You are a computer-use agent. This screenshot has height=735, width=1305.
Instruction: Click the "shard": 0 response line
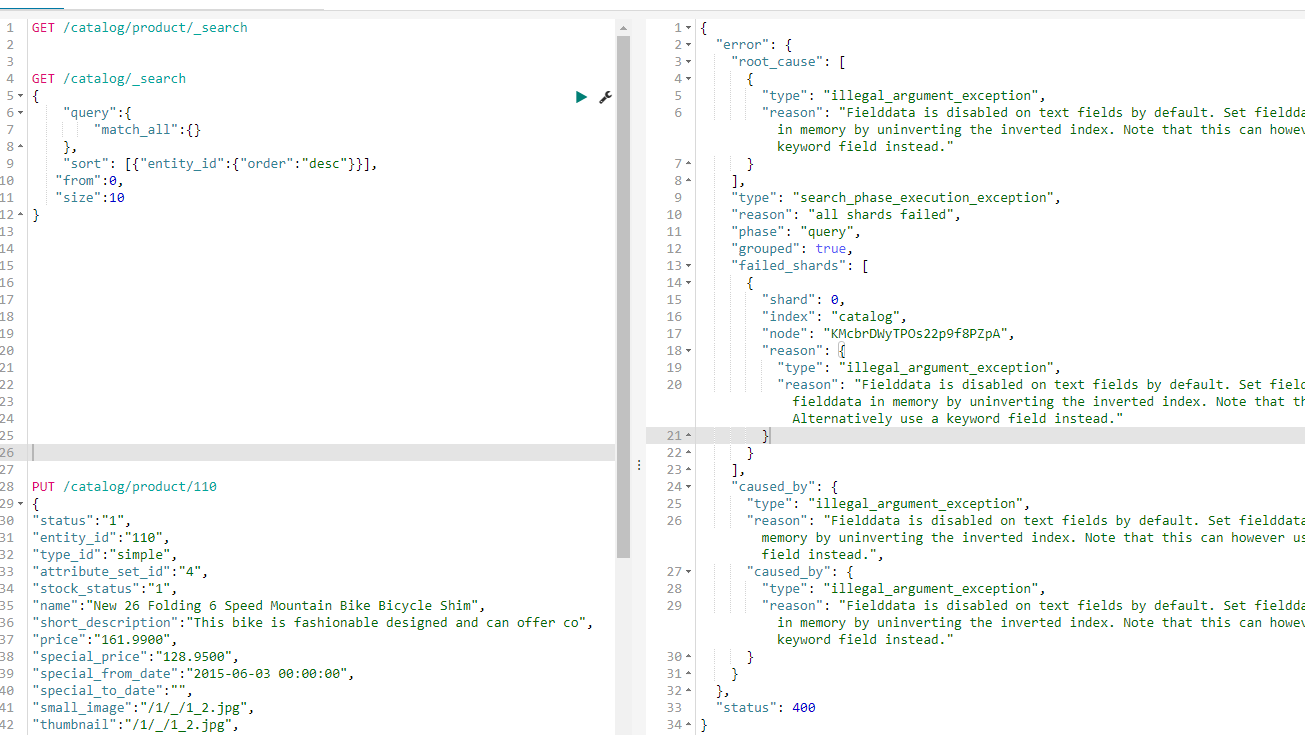(804, 300)
